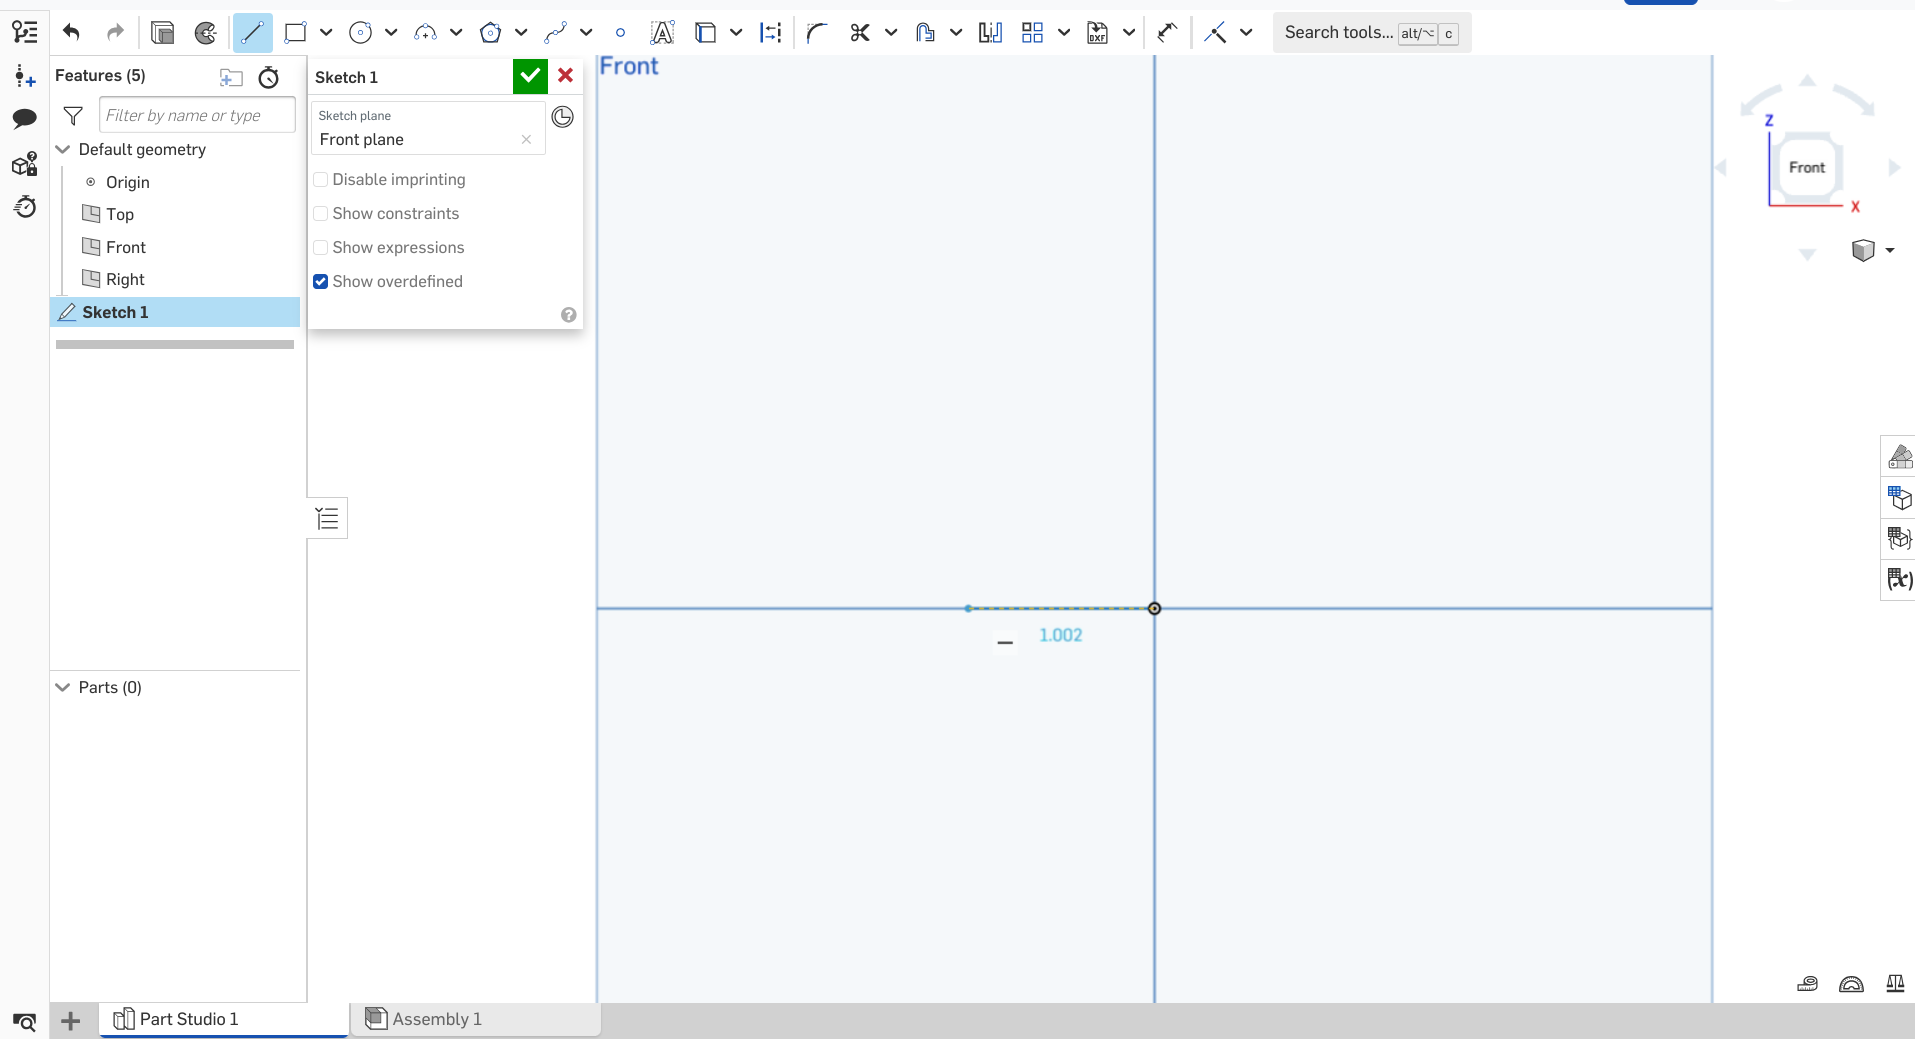1915x1039 pixels.
Task: Select the Front plane in tree
Action: click(126, 247)
